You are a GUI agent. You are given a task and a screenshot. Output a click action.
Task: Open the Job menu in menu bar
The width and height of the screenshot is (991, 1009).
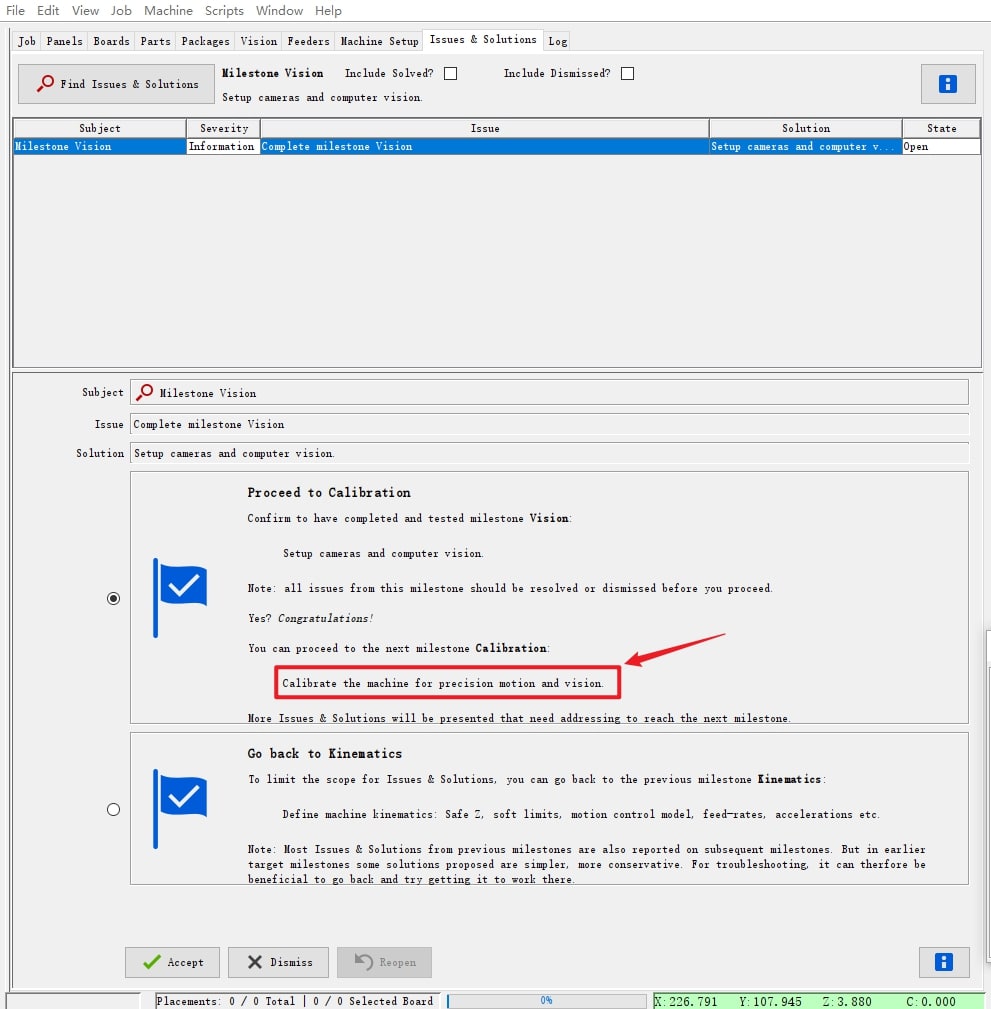tap(121, 10)
